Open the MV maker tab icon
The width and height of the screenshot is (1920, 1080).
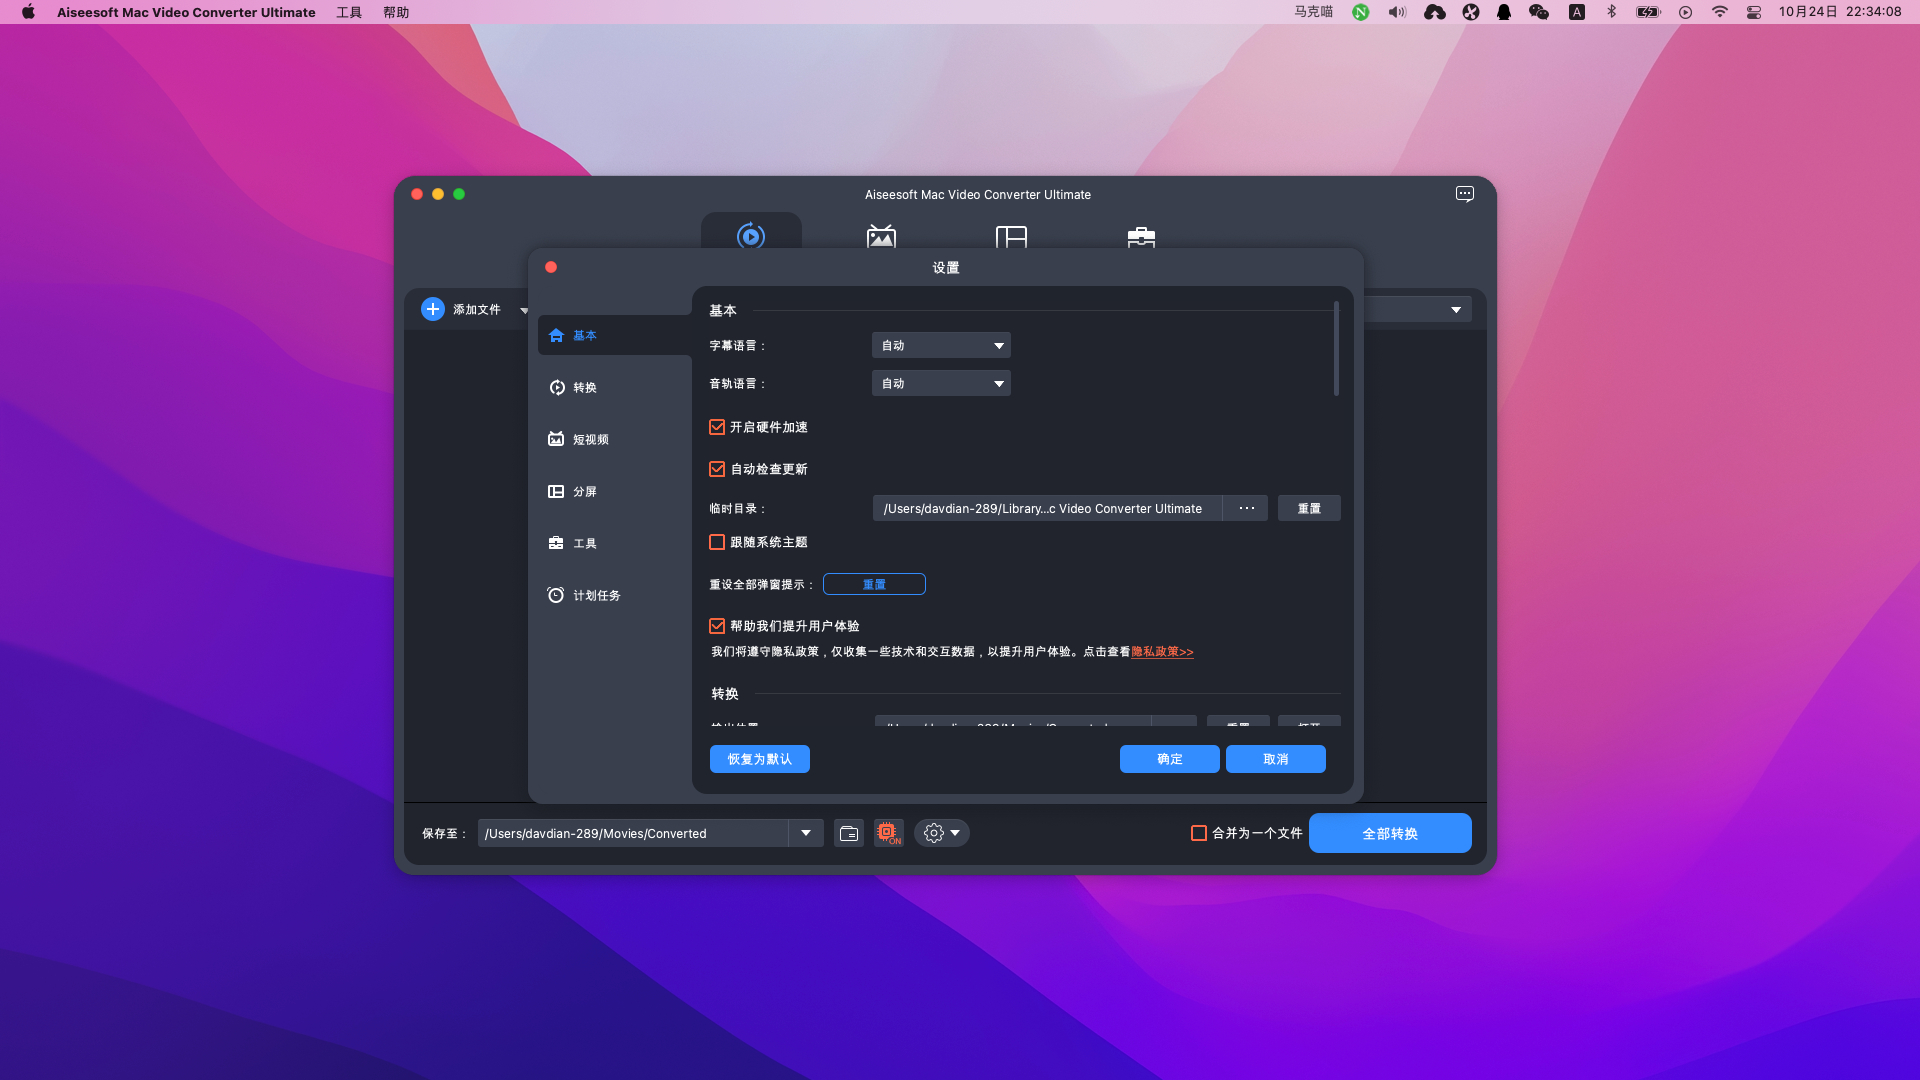(x=881, y=236)
